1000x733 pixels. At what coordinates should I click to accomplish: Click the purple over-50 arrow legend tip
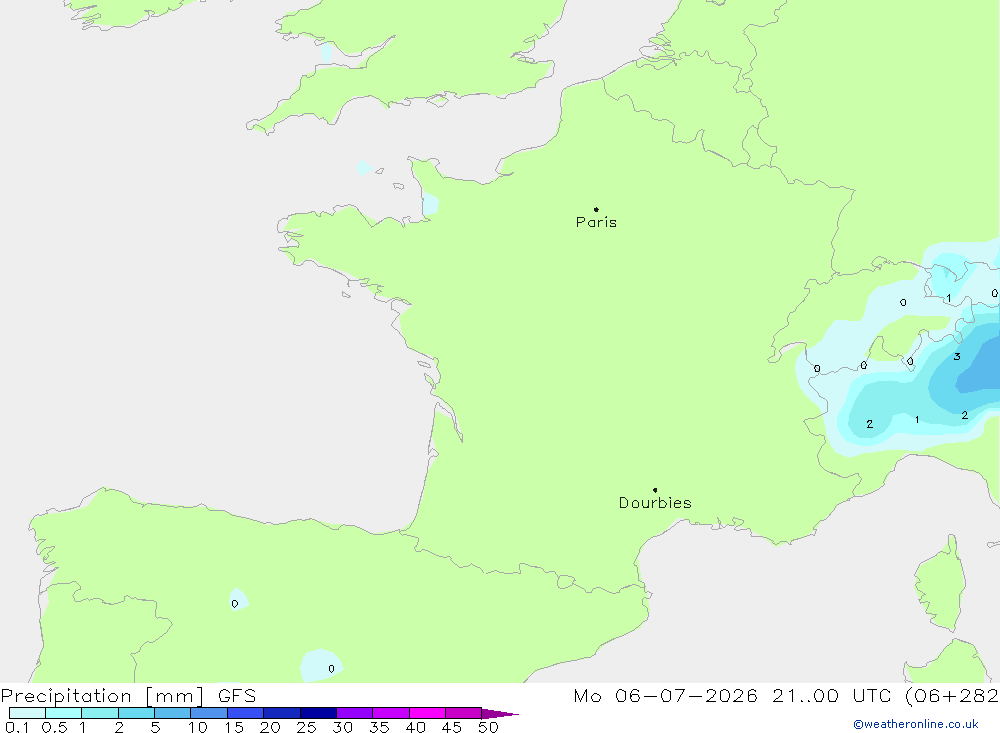[500, 714]
